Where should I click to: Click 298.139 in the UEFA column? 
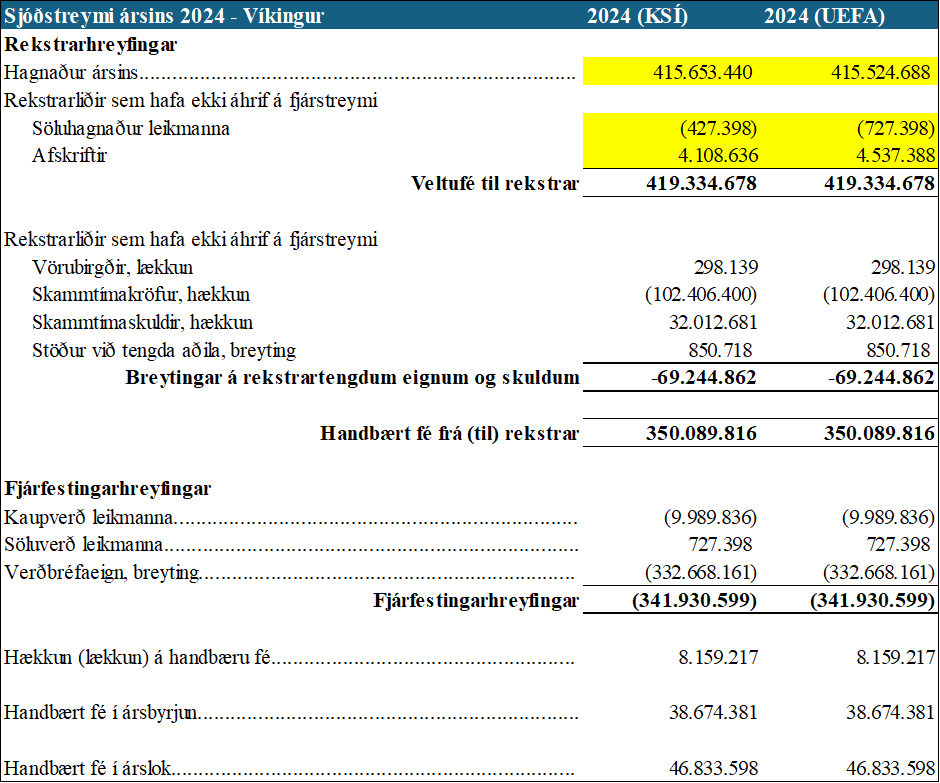click(x=903, y=267)
